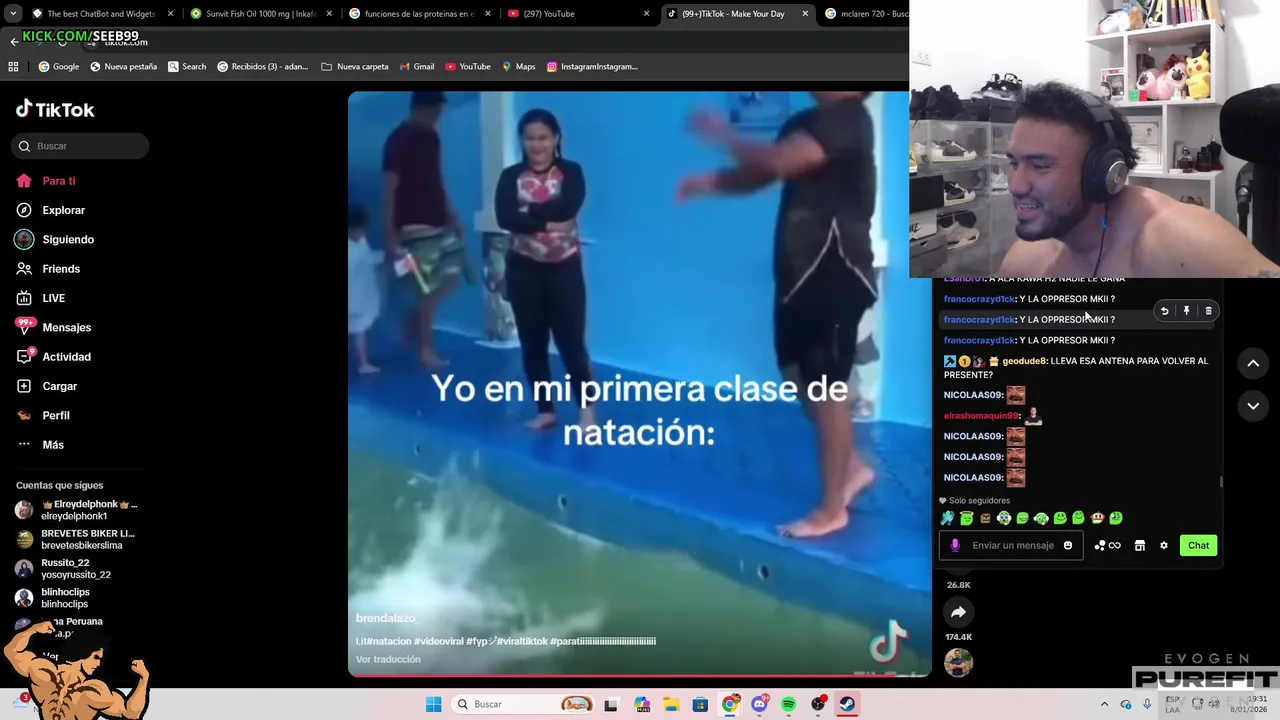Open the chat shop icon
The height and width of the screenshot is (720, 1280).
click(1139, 545)
